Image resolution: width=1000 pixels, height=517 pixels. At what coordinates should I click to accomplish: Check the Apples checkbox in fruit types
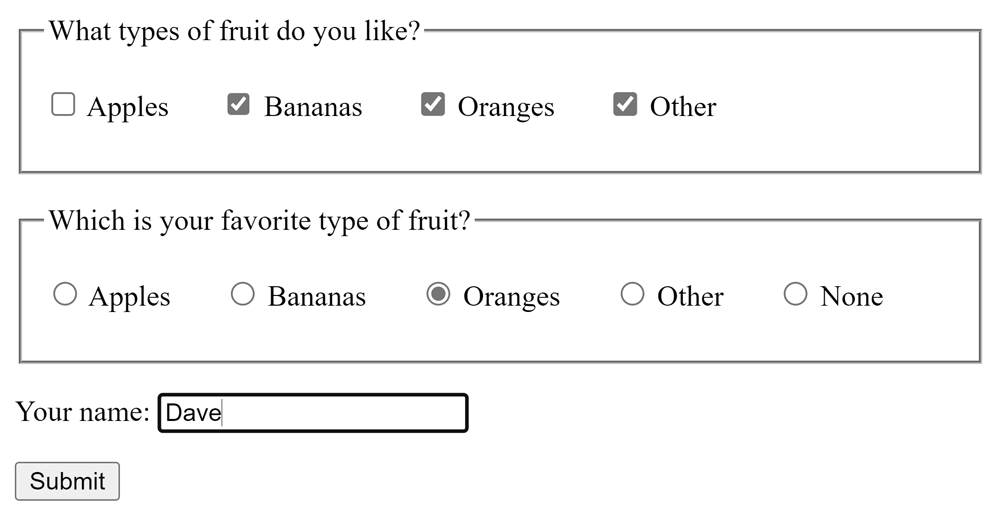pos(63,104)
